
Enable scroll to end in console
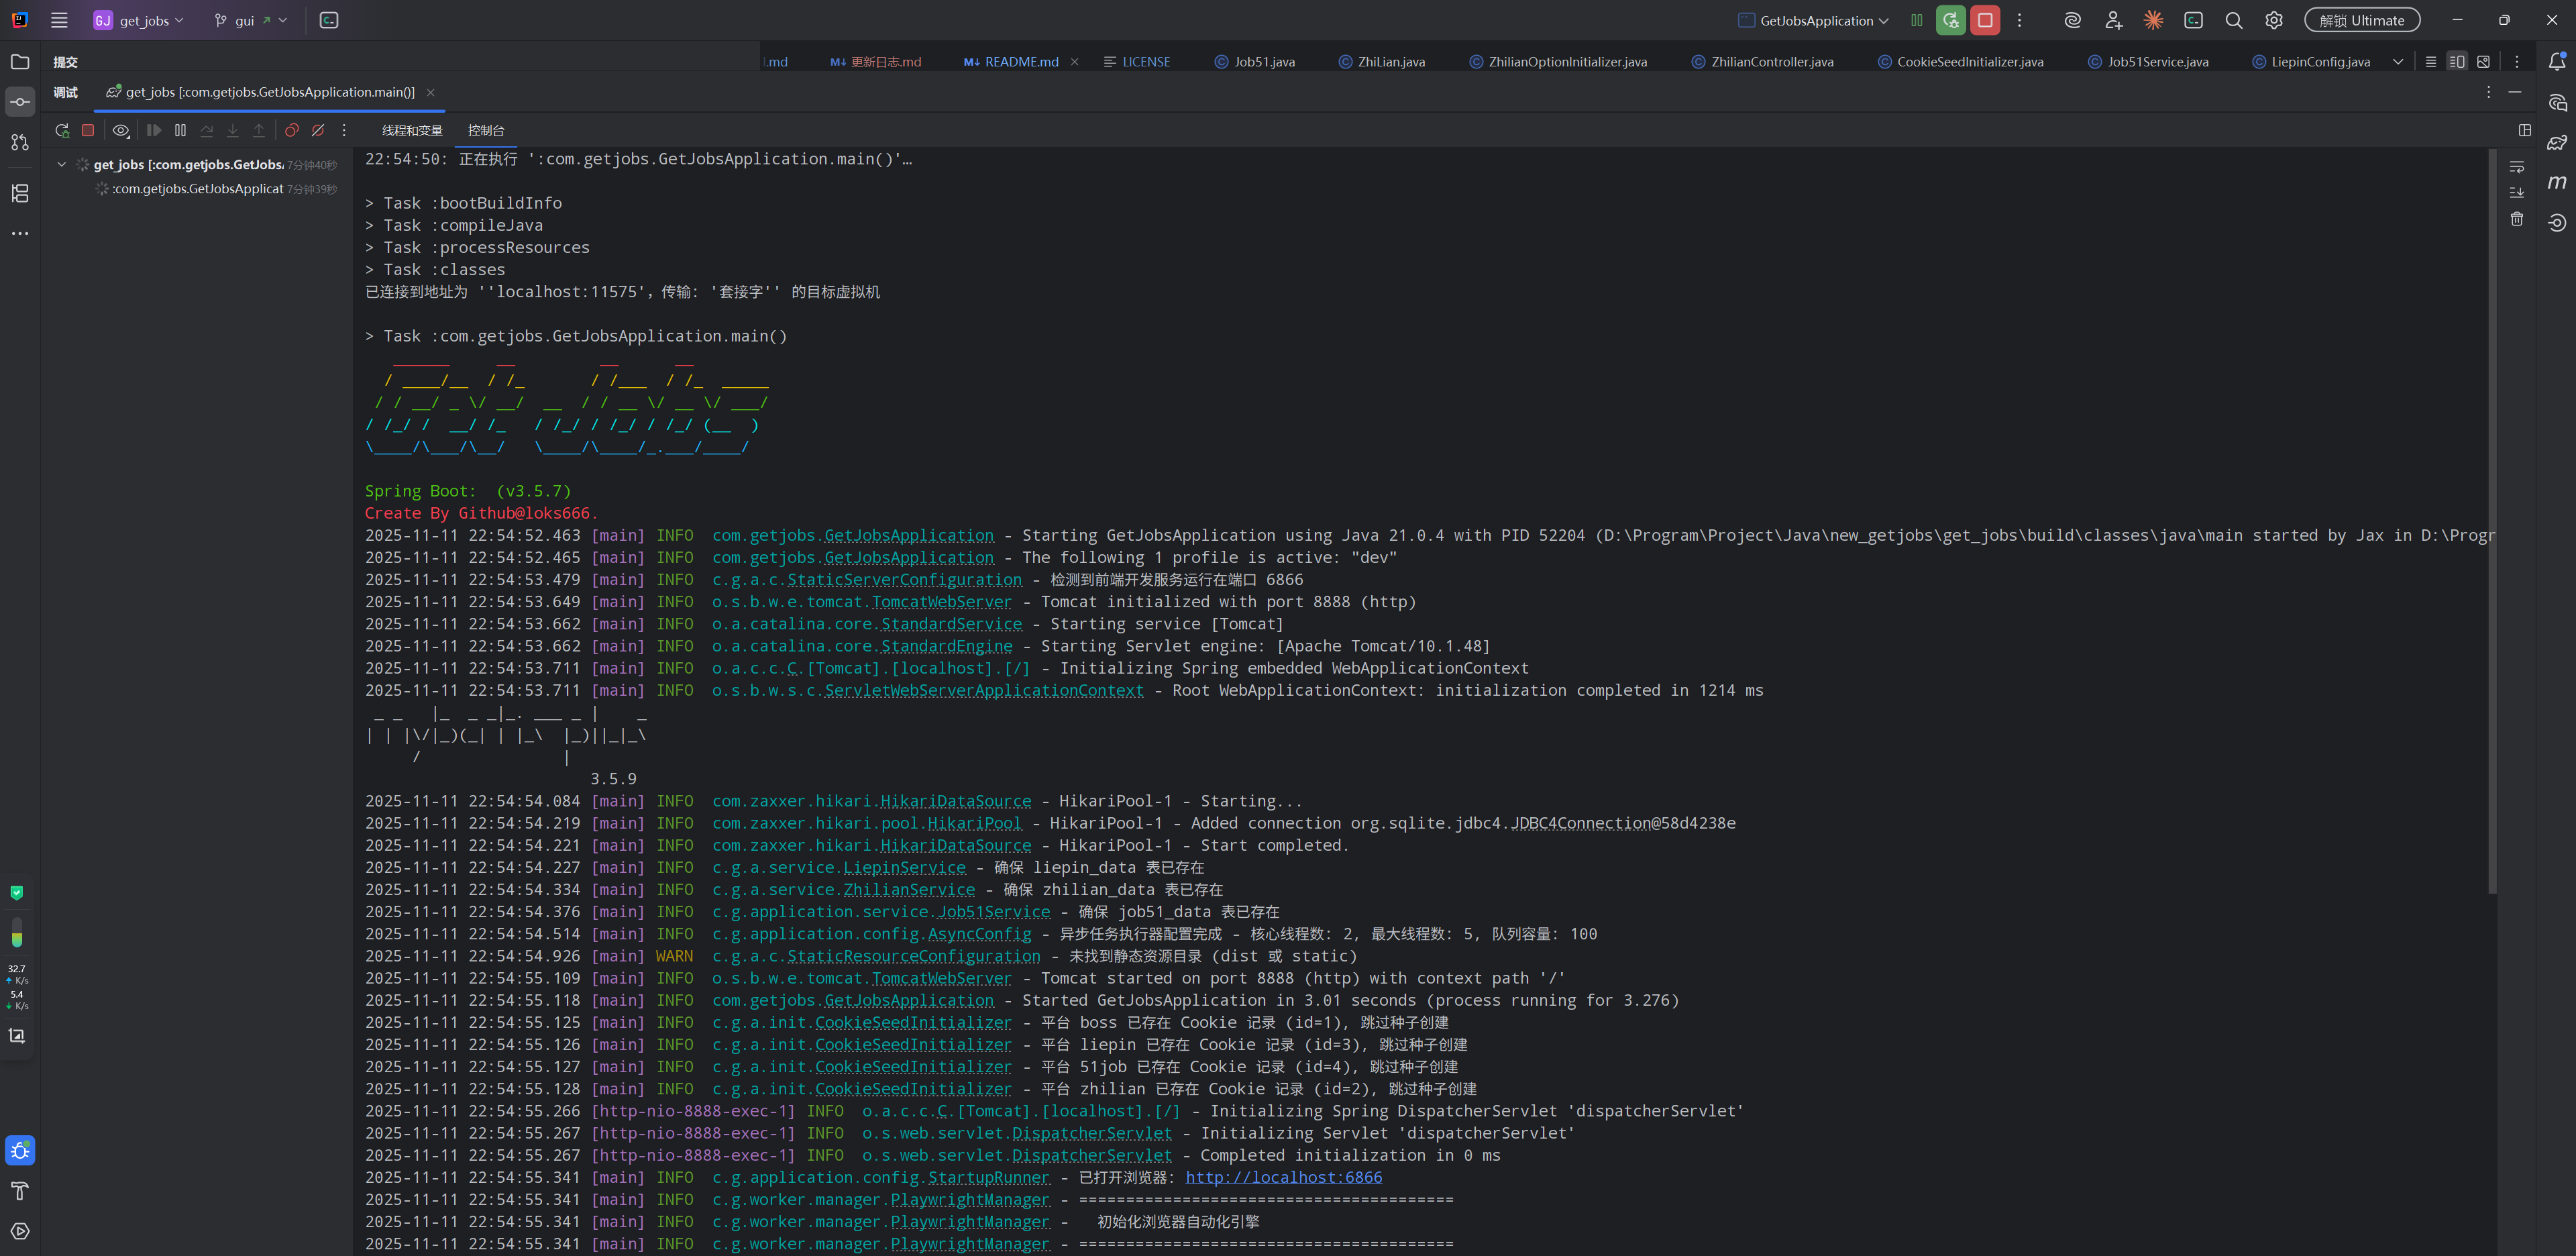(x=2518, y=192)
